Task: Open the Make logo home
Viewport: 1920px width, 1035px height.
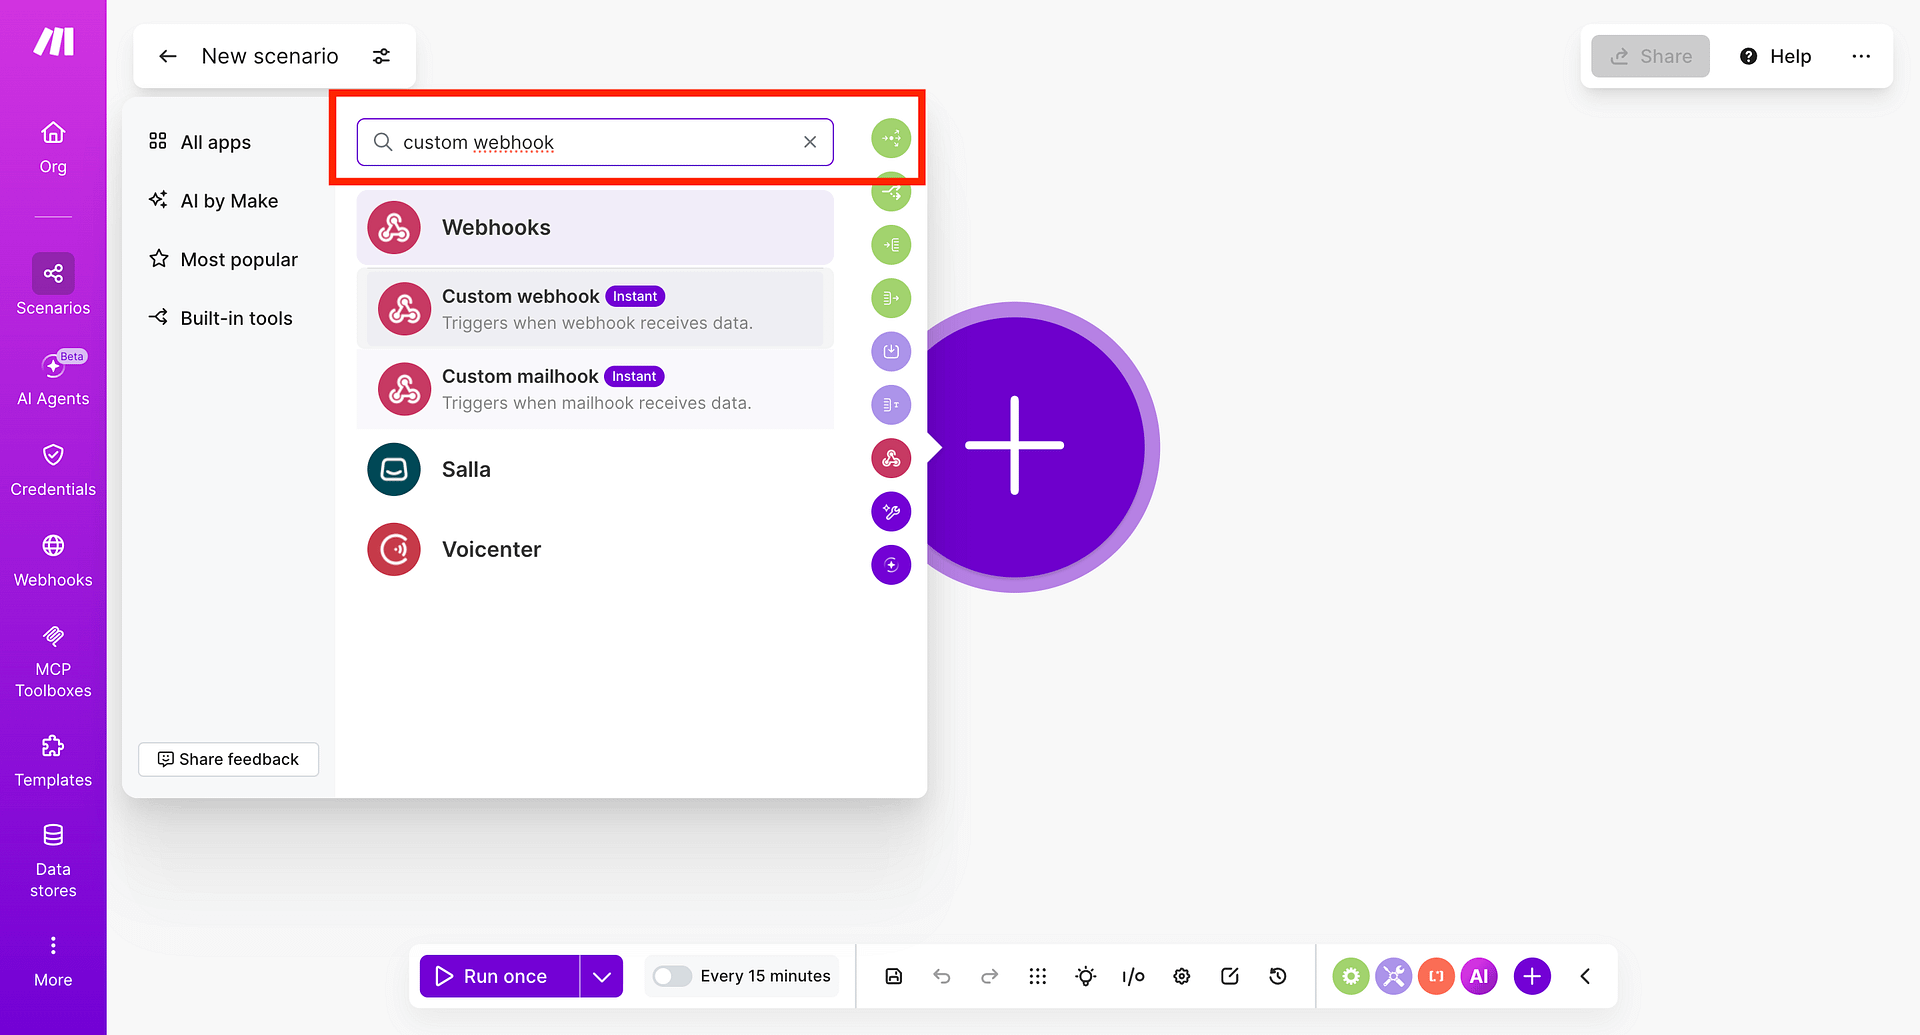Action: point(53,42)
